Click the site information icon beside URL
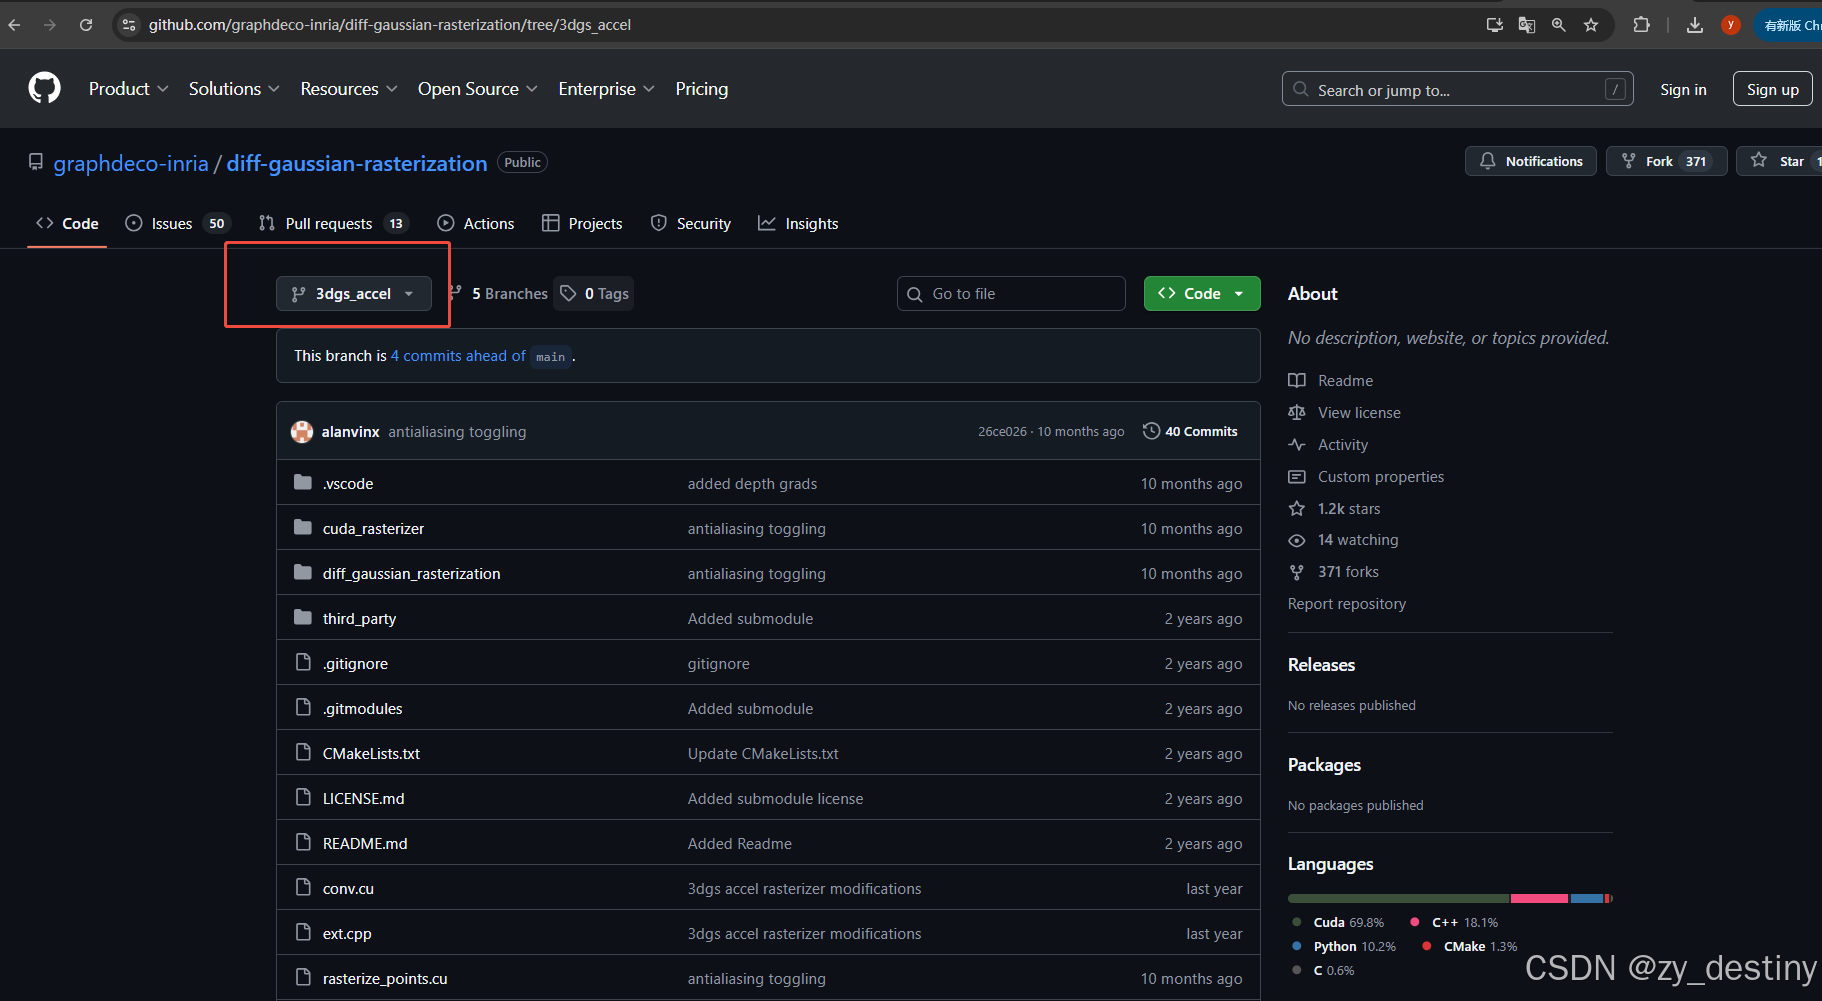 coord(128,25)
